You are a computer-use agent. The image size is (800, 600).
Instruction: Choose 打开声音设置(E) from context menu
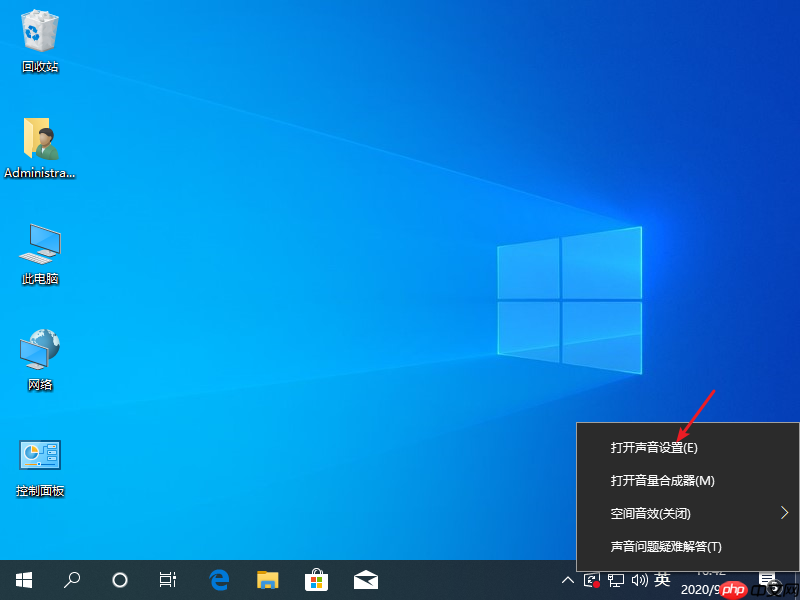pyautogui.click(x=688, y=447)
